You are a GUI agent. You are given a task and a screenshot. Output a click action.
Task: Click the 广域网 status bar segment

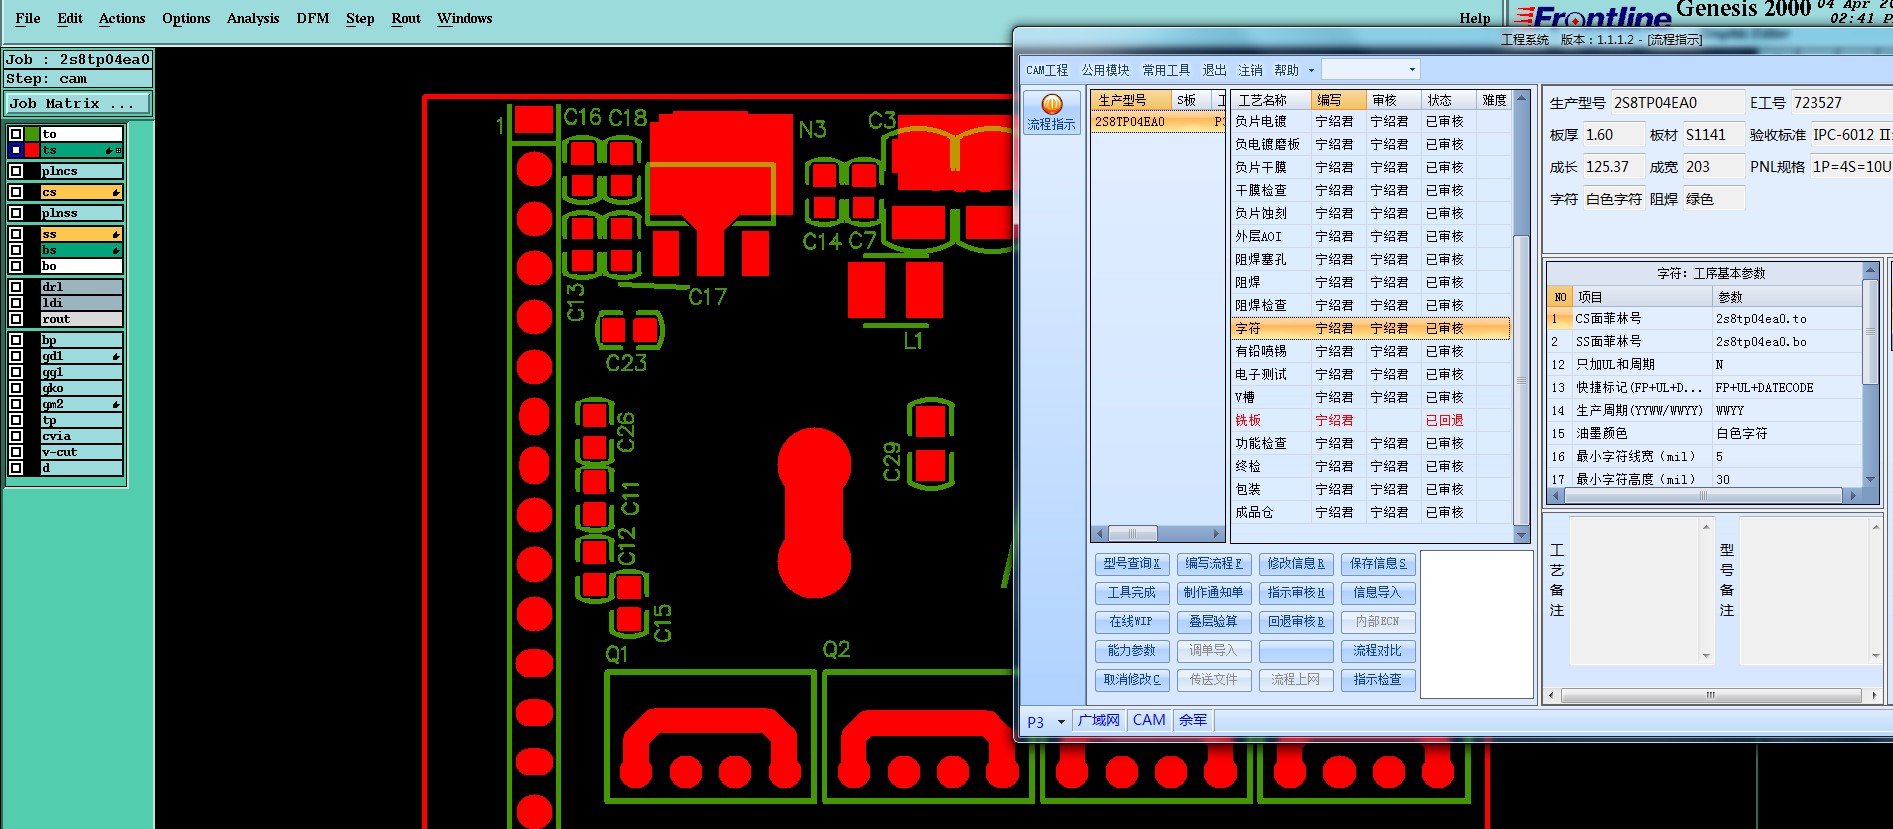(1099, 720)
